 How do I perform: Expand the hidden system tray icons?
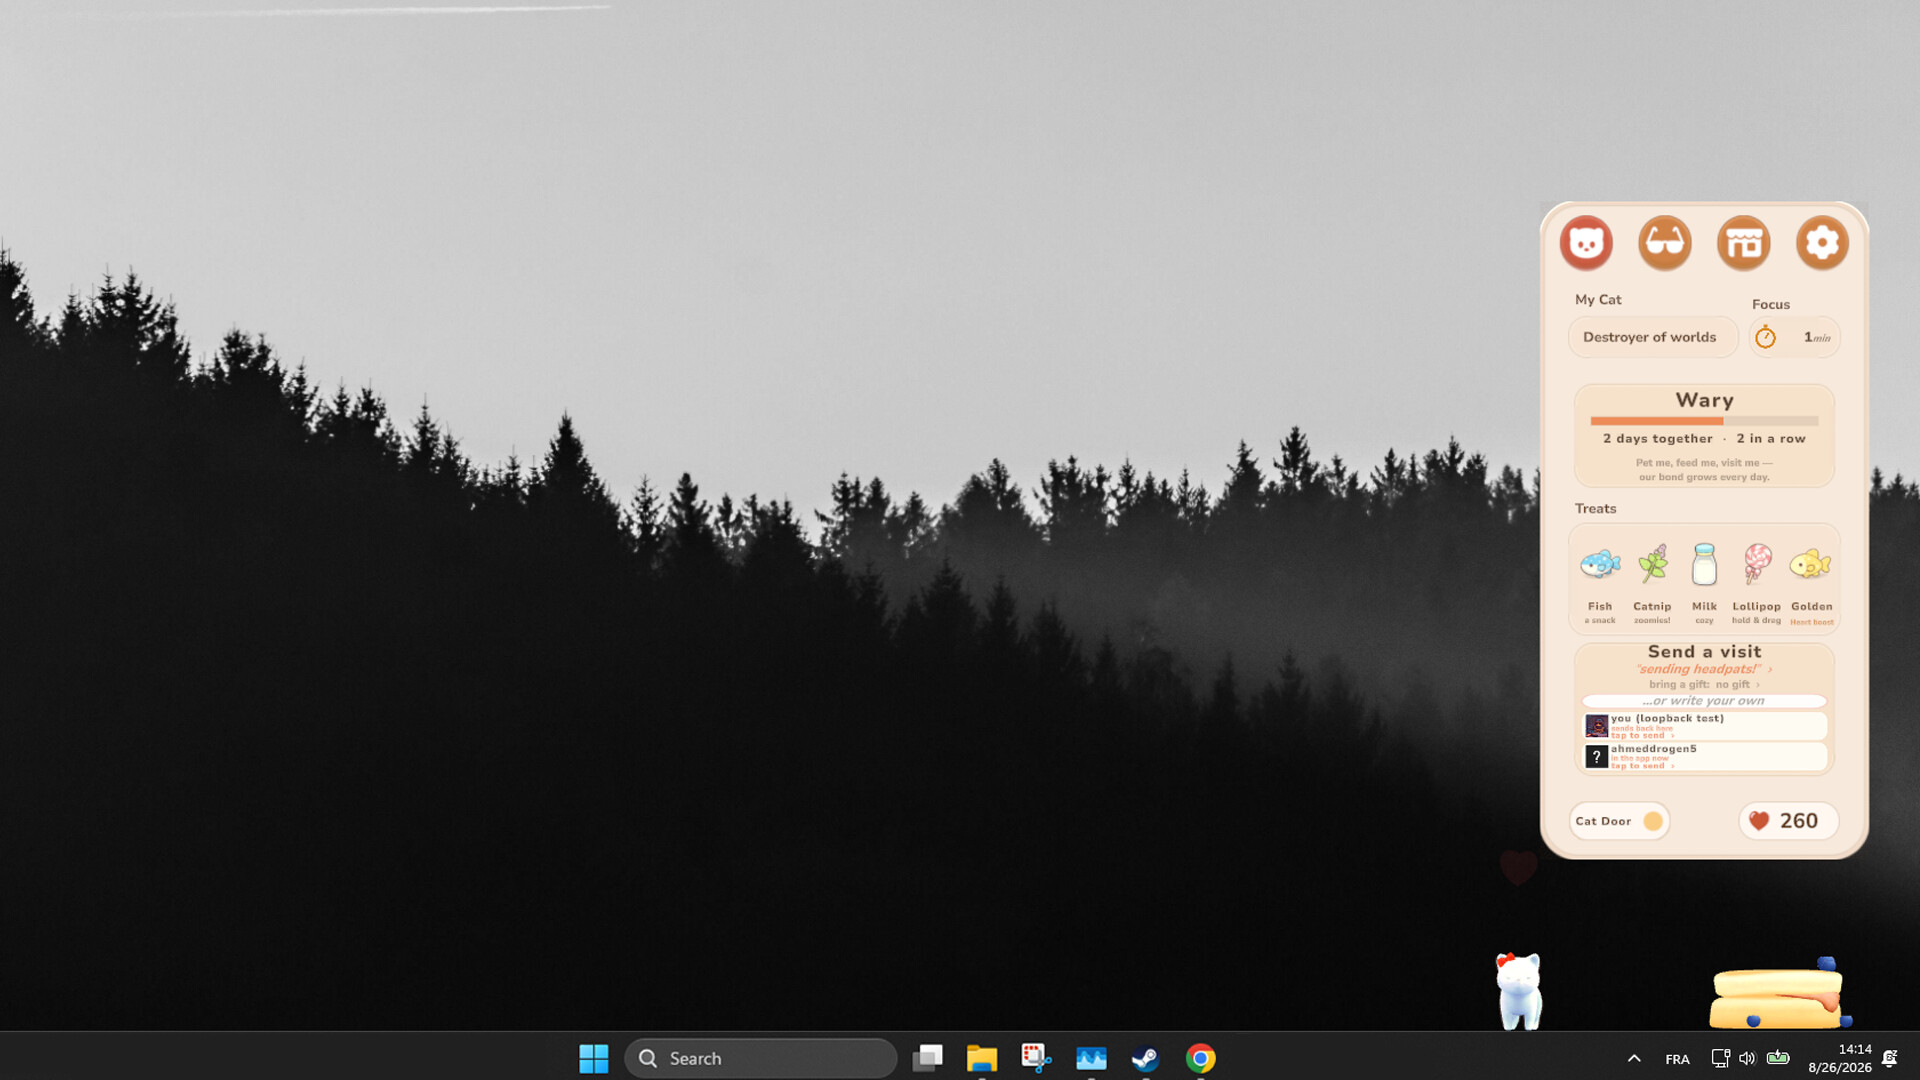[x=1634, y=1058]
